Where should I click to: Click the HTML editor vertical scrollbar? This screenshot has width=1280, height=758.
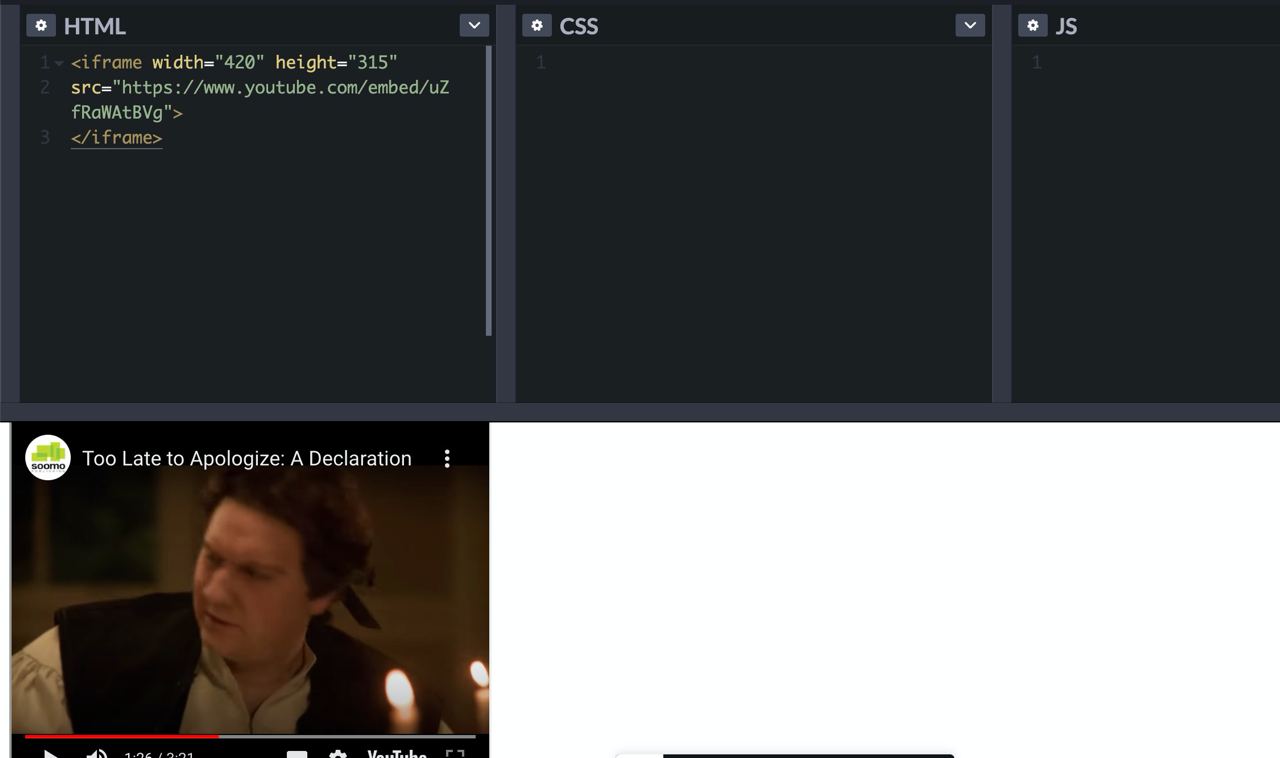click(488, 190)
